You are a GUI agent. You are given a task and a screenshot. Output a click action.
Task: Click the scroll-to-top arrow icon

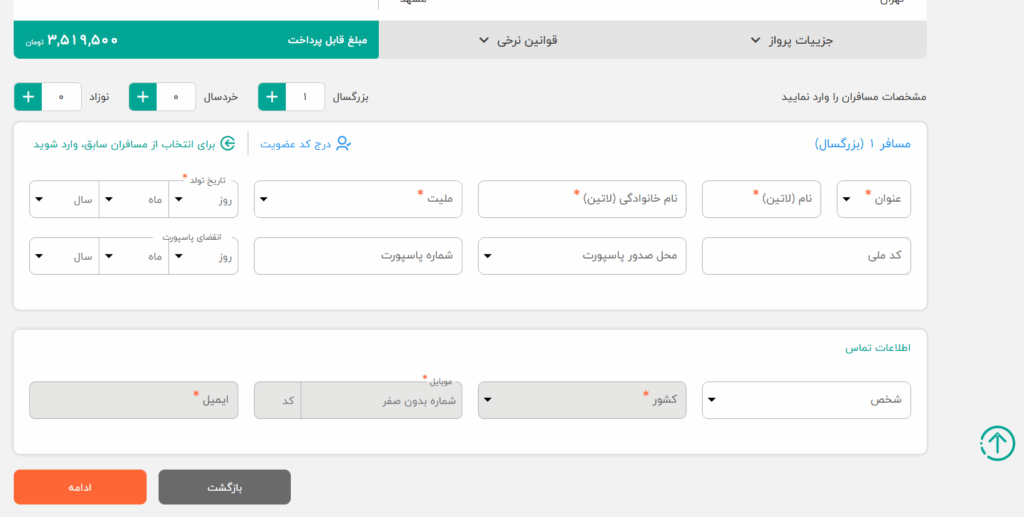[x=996, y=443]
